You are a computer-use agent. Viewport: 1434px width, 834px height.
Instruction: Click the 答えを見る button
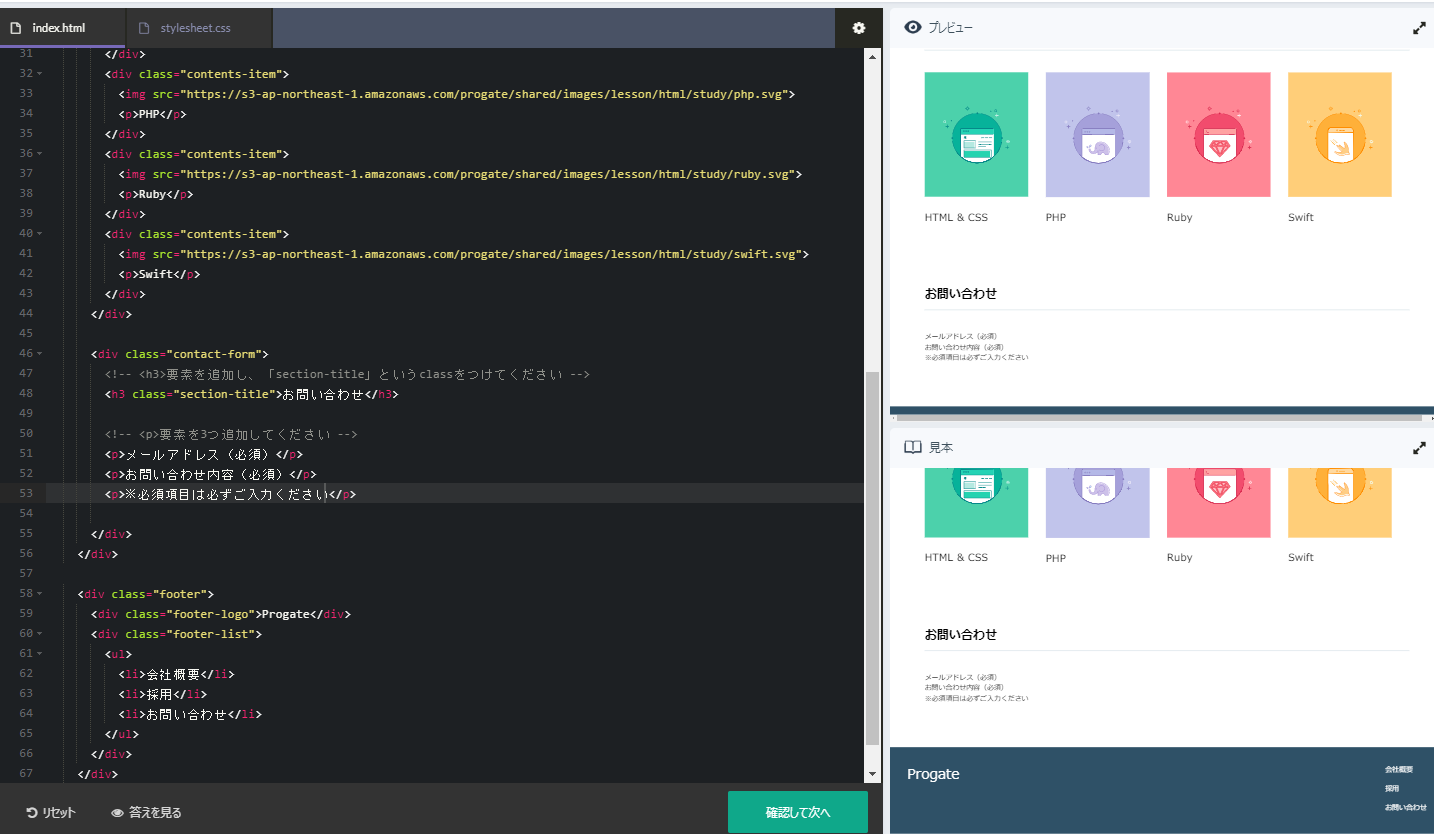[x=146, y=813]
